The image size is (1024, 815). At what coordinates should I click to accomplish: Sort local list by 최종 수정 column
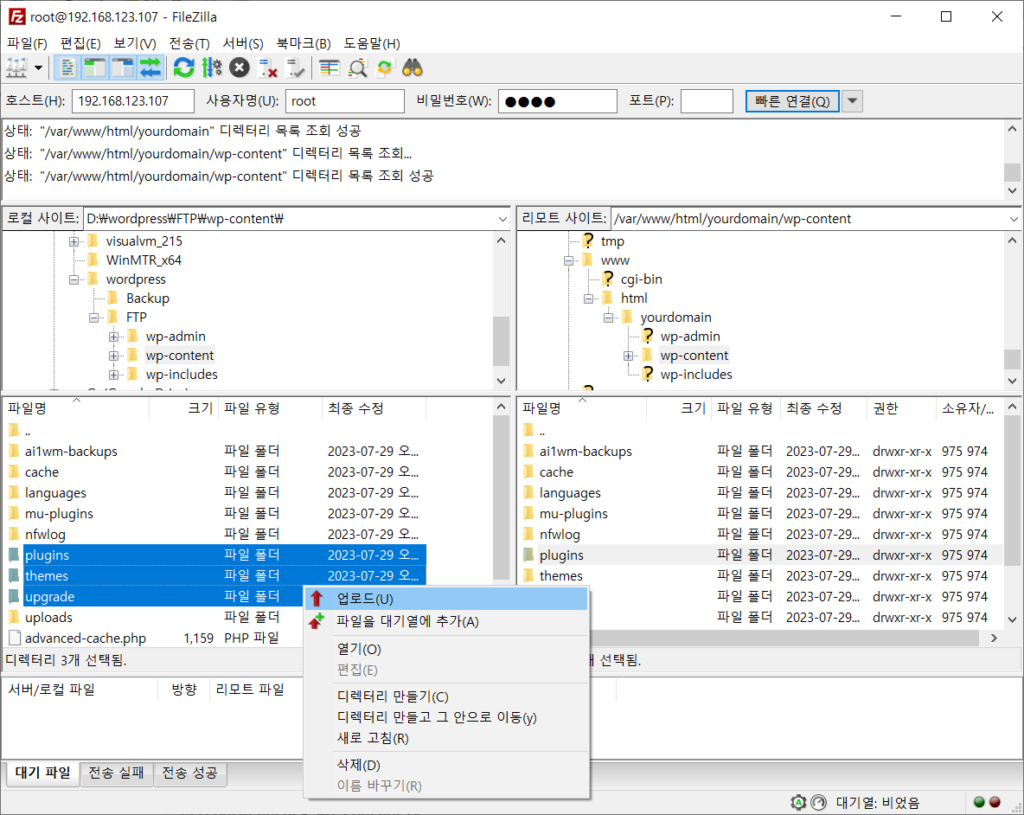[x=374, y=409]
